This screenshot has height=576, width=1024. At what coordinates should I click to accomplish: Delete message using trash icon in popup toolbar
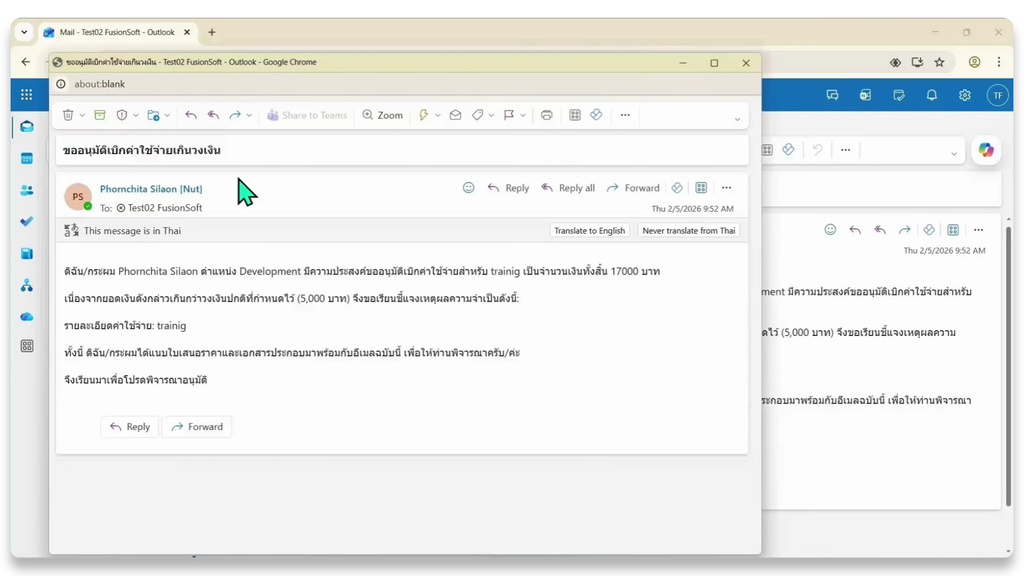click(x=68, y=115)
